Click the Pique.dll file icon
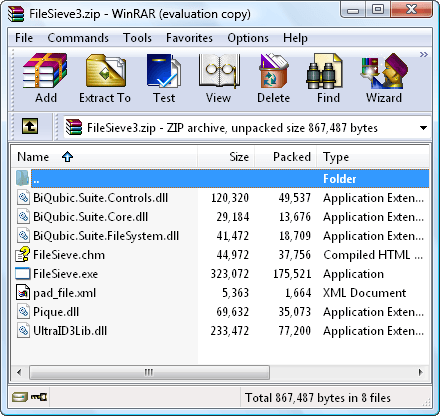This screenshot has height=416, width=440. (x=23, y=312)
